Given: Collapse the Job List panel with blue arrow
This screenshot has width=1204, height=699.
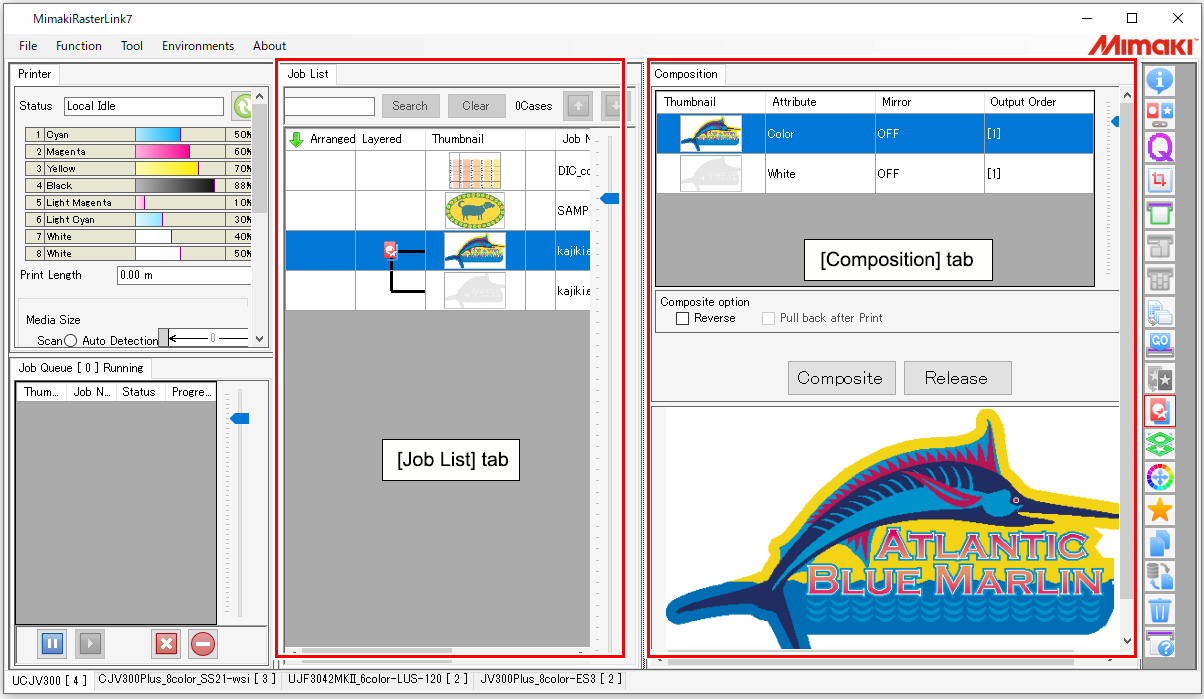Looking at the screenshot, I should coord(609,198).
